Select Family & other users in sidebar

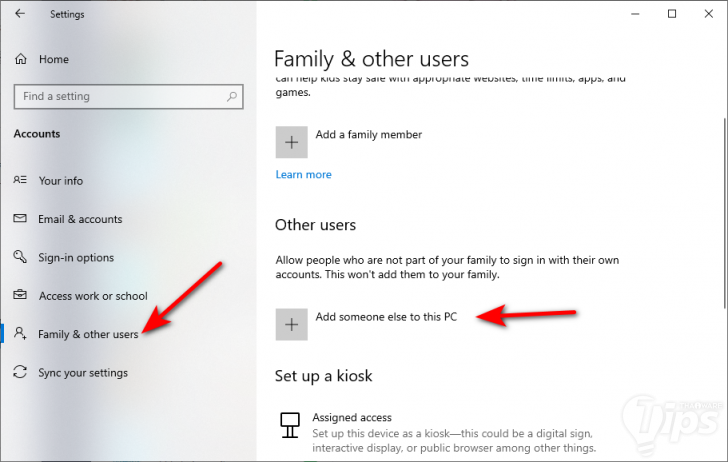(x=88, y=334)
